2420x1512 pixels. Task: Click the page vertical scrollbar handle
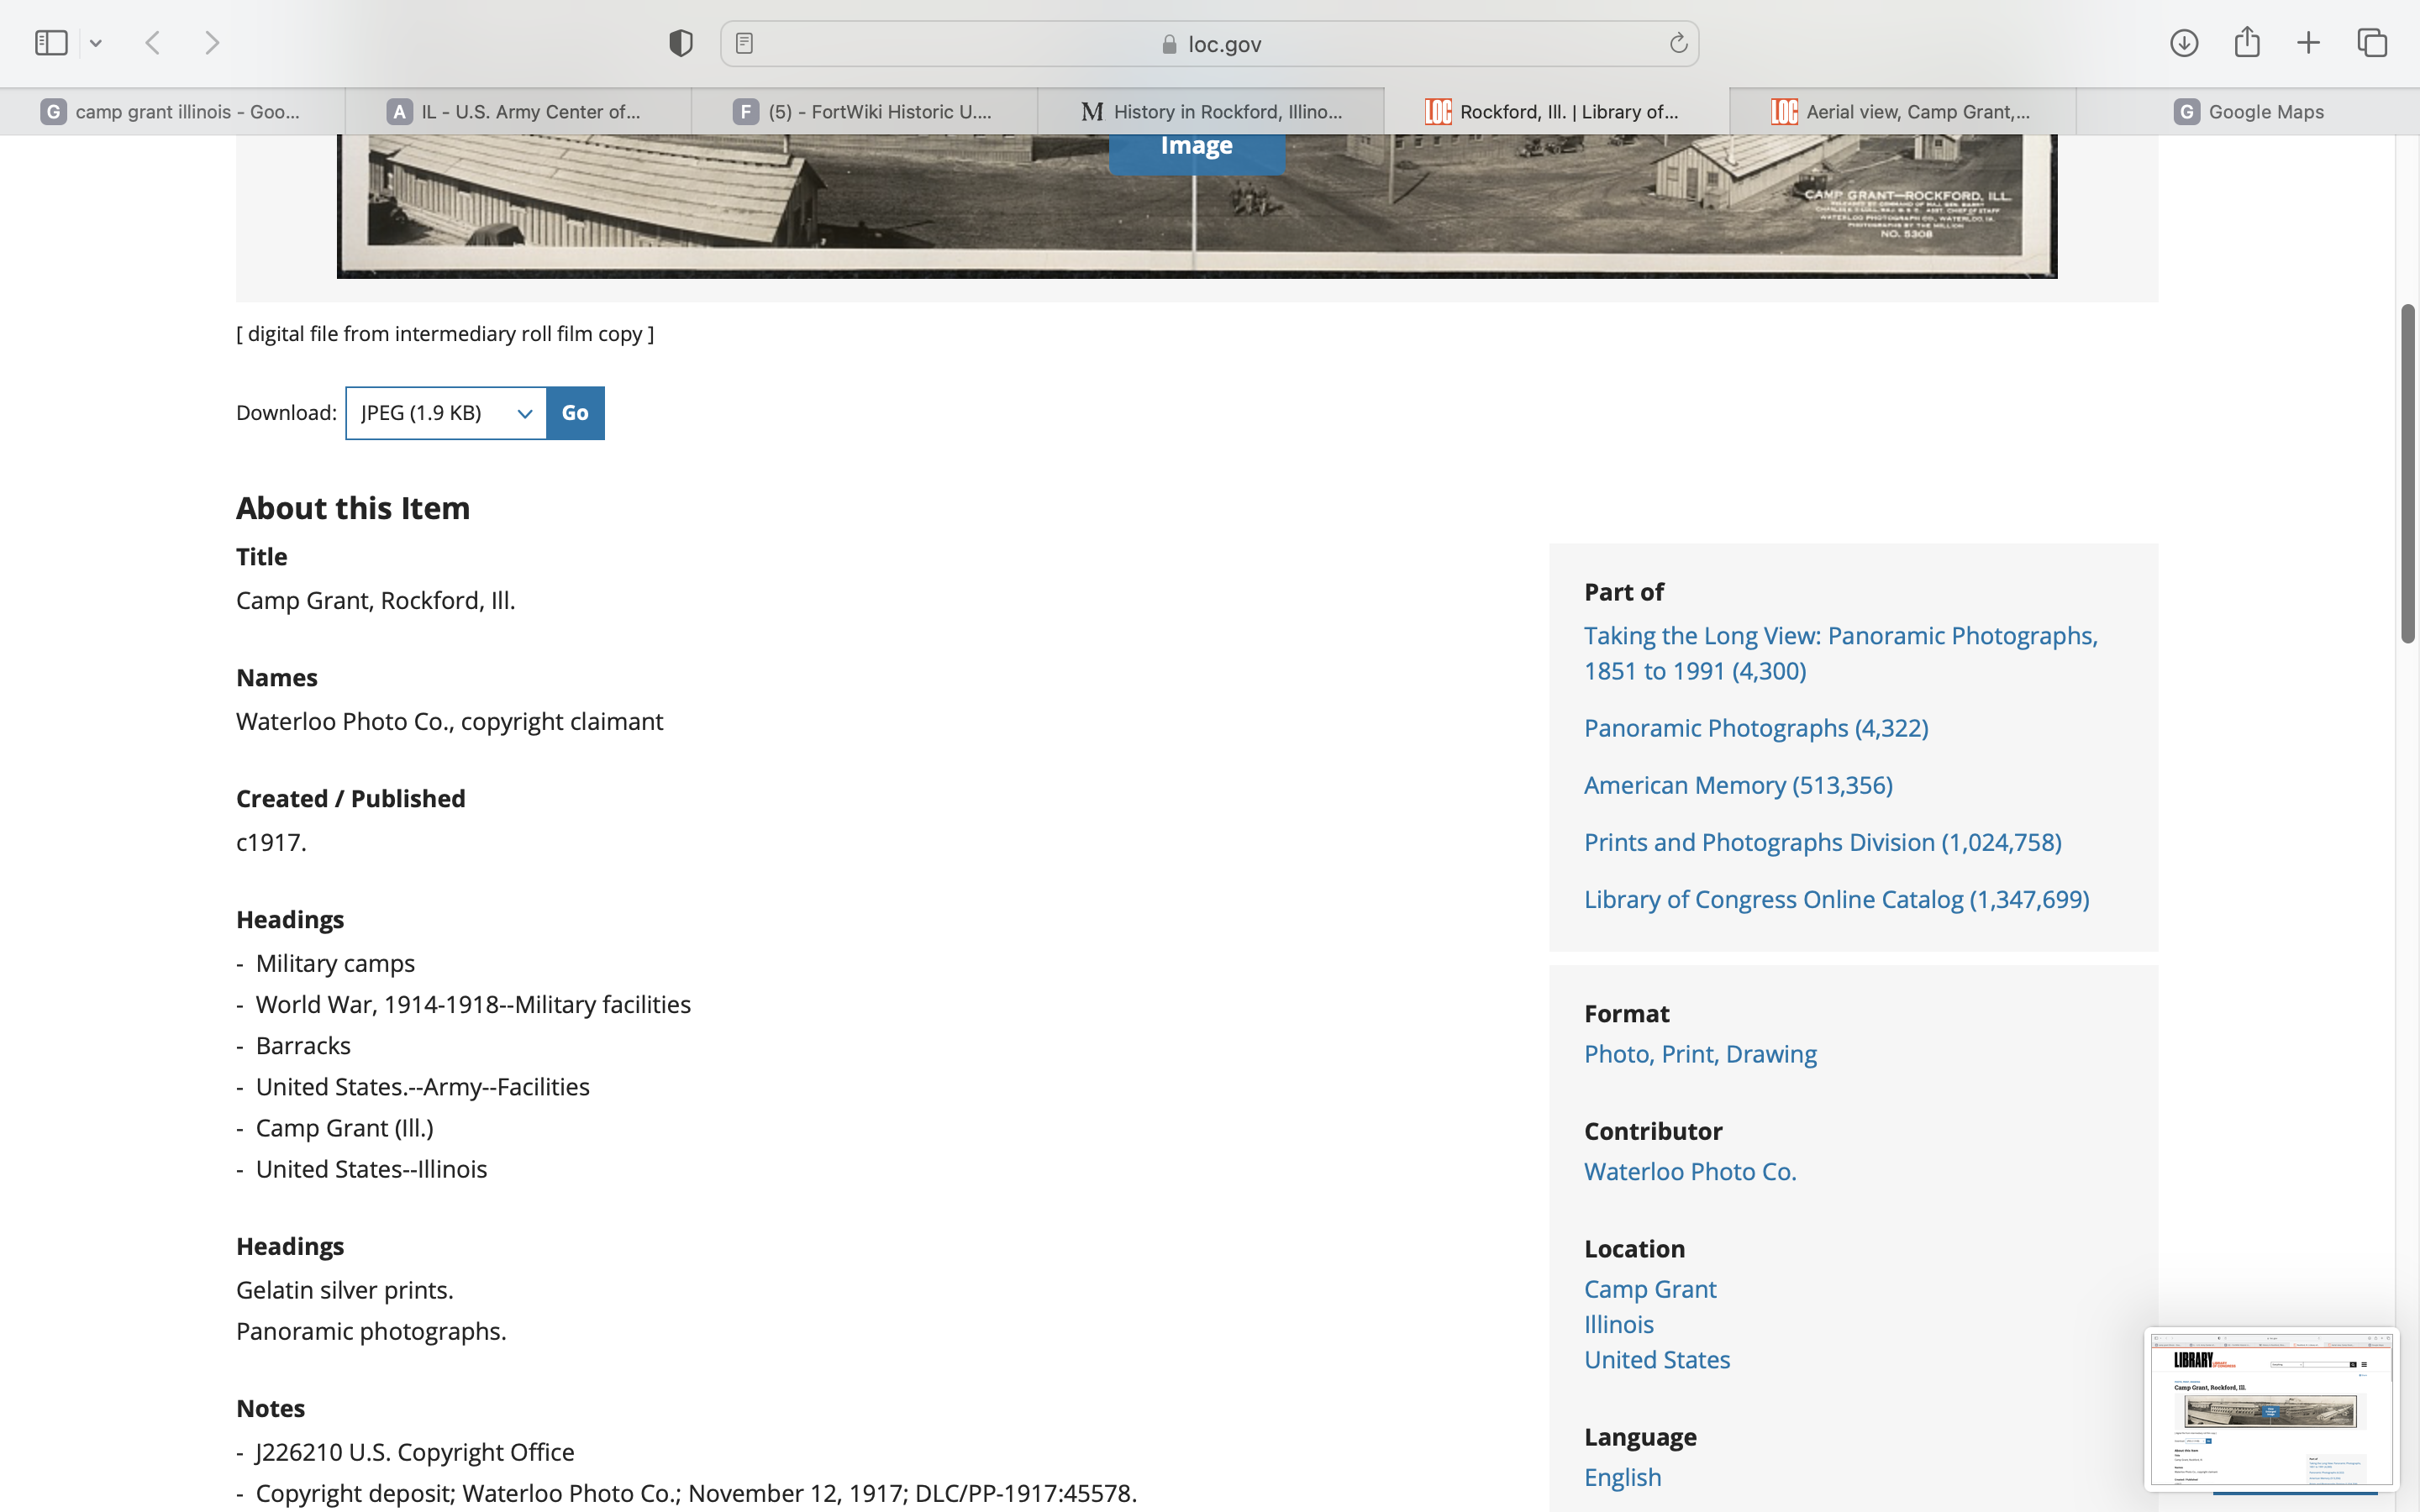pyautogui.click(x=2408, y=475)
